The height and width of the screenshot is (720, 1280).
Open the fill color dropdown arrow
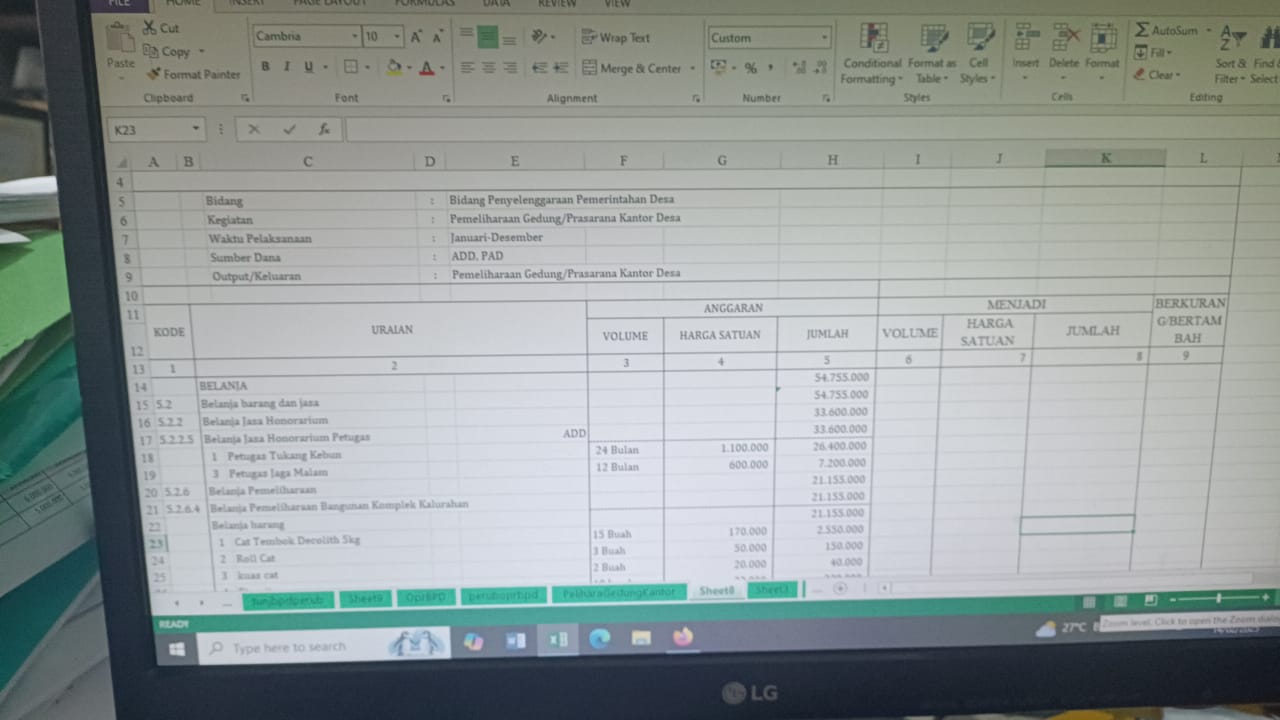coord(409,68)
